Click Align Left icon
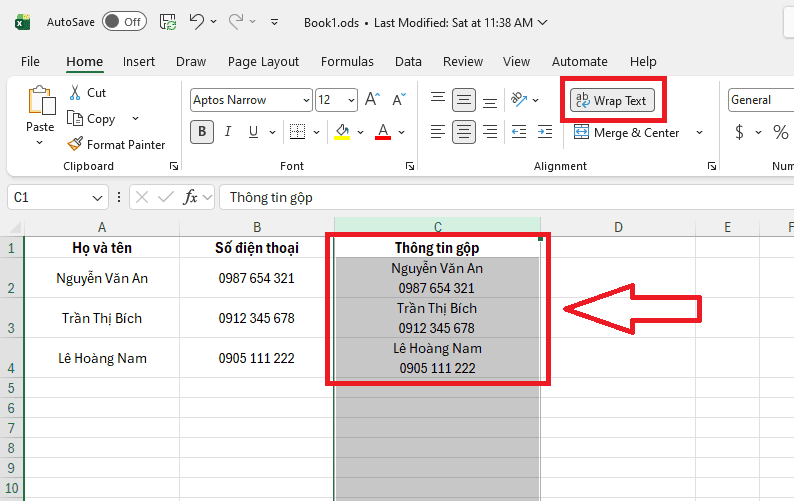 coord(438,132)
